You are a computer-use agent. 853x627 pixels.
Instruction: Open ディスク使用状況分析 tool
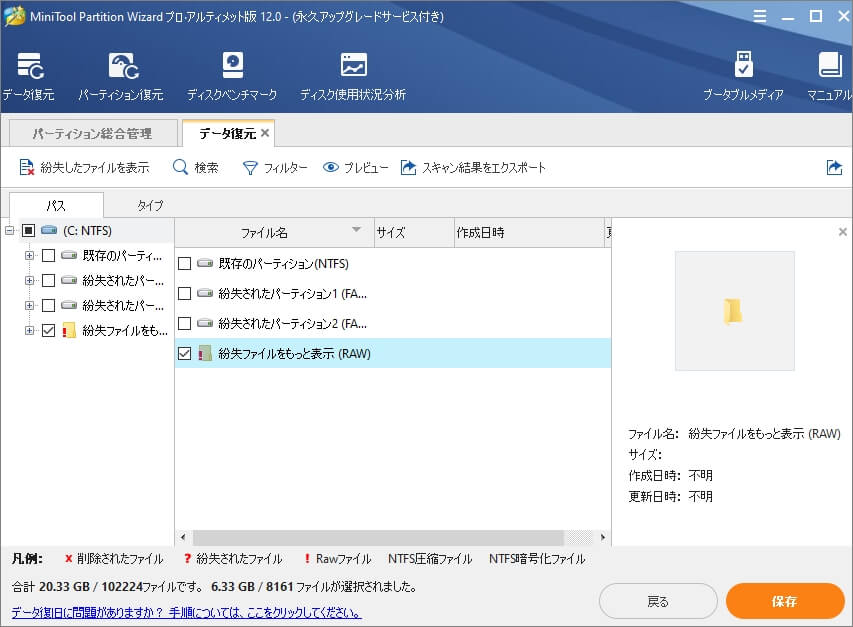tap(353, 76)
